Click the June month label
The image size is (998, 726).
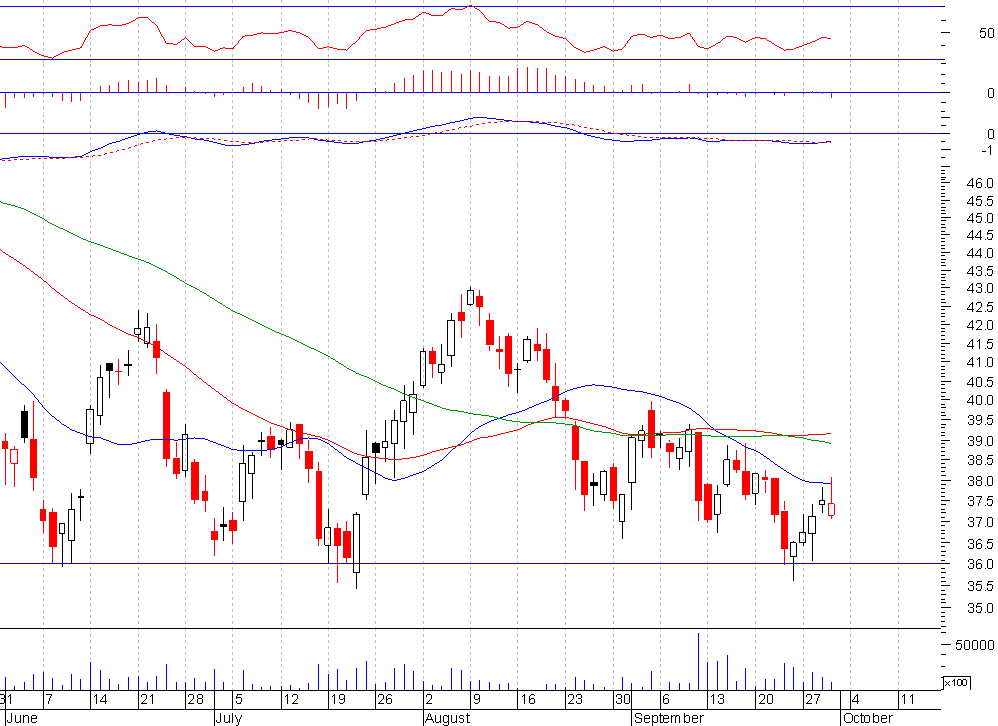[x=20, y=718]
